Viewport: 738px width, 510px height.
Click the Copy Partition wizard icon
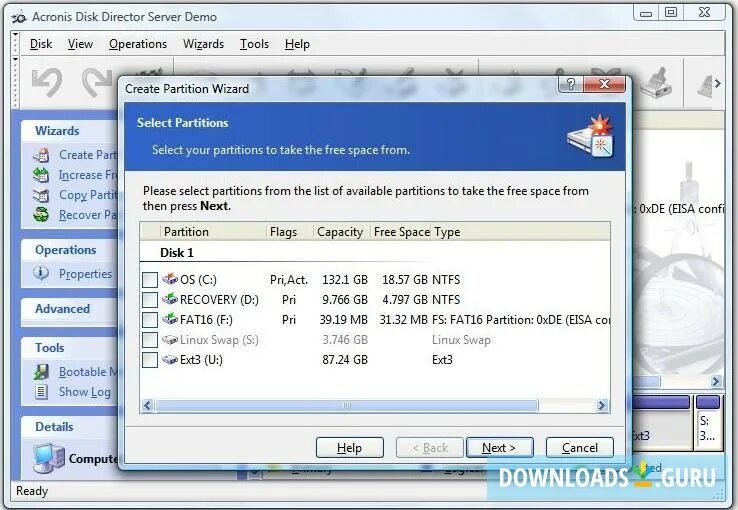click(x=41, y=195)
